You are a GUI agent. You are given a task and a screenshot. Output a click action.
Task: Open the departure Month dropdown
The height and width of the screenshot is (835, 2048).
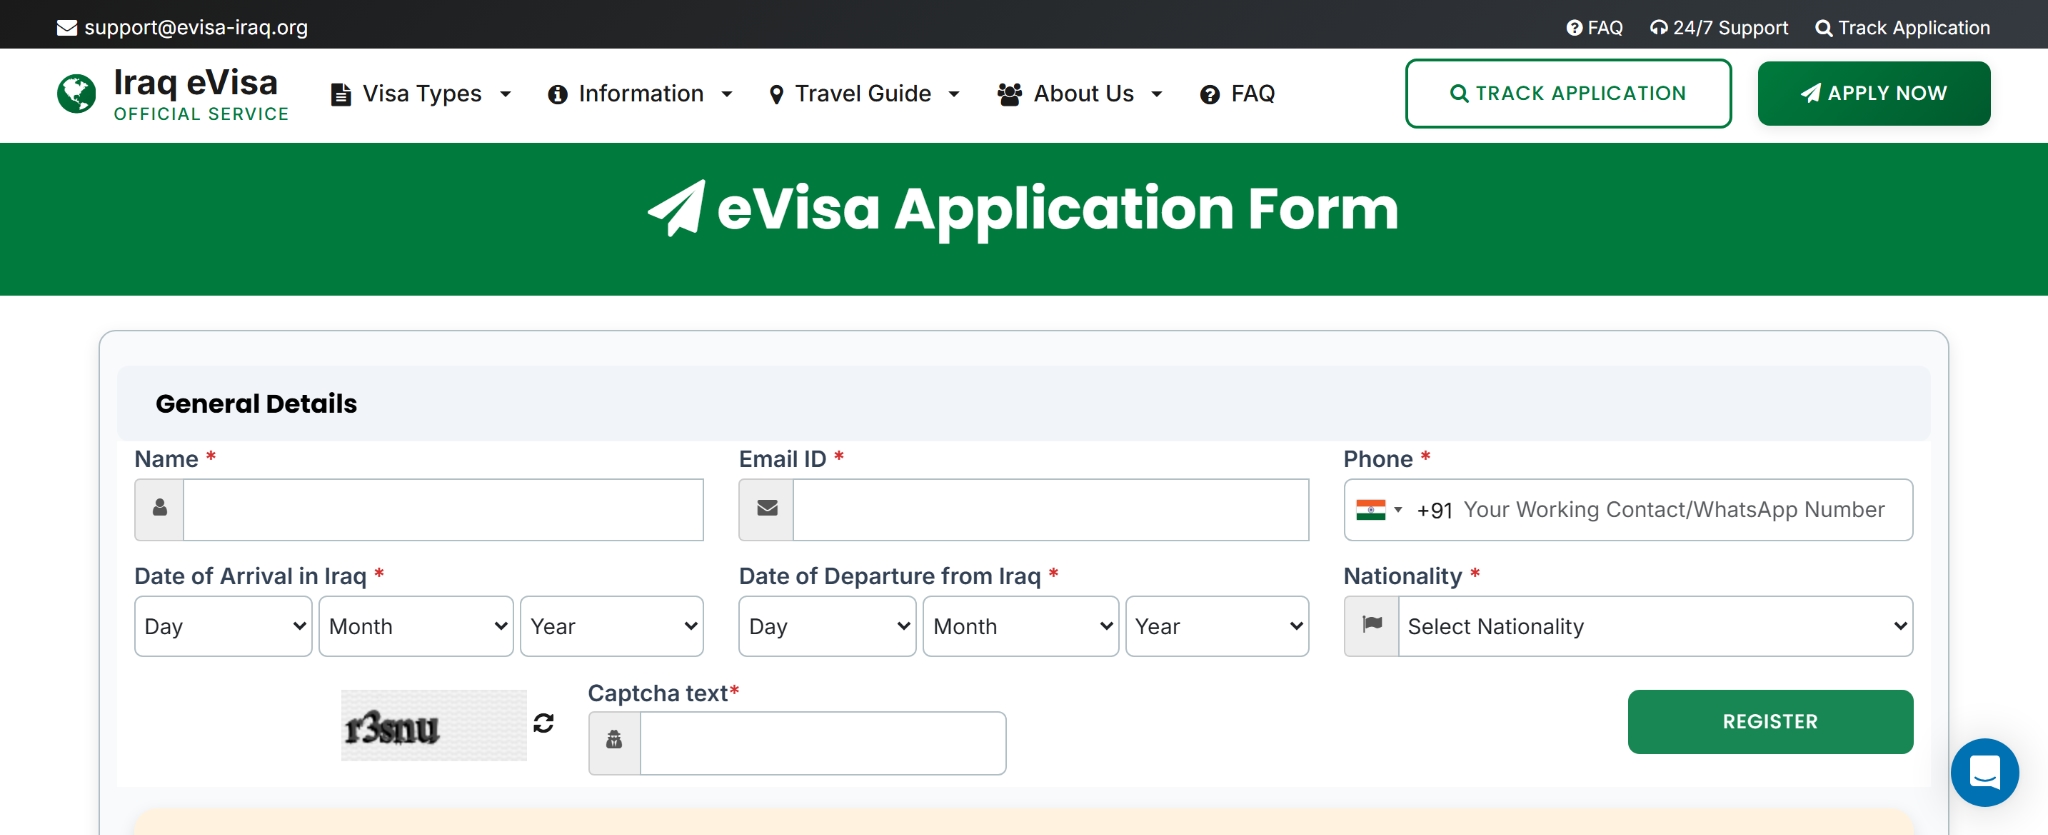tap(1020, 626)
